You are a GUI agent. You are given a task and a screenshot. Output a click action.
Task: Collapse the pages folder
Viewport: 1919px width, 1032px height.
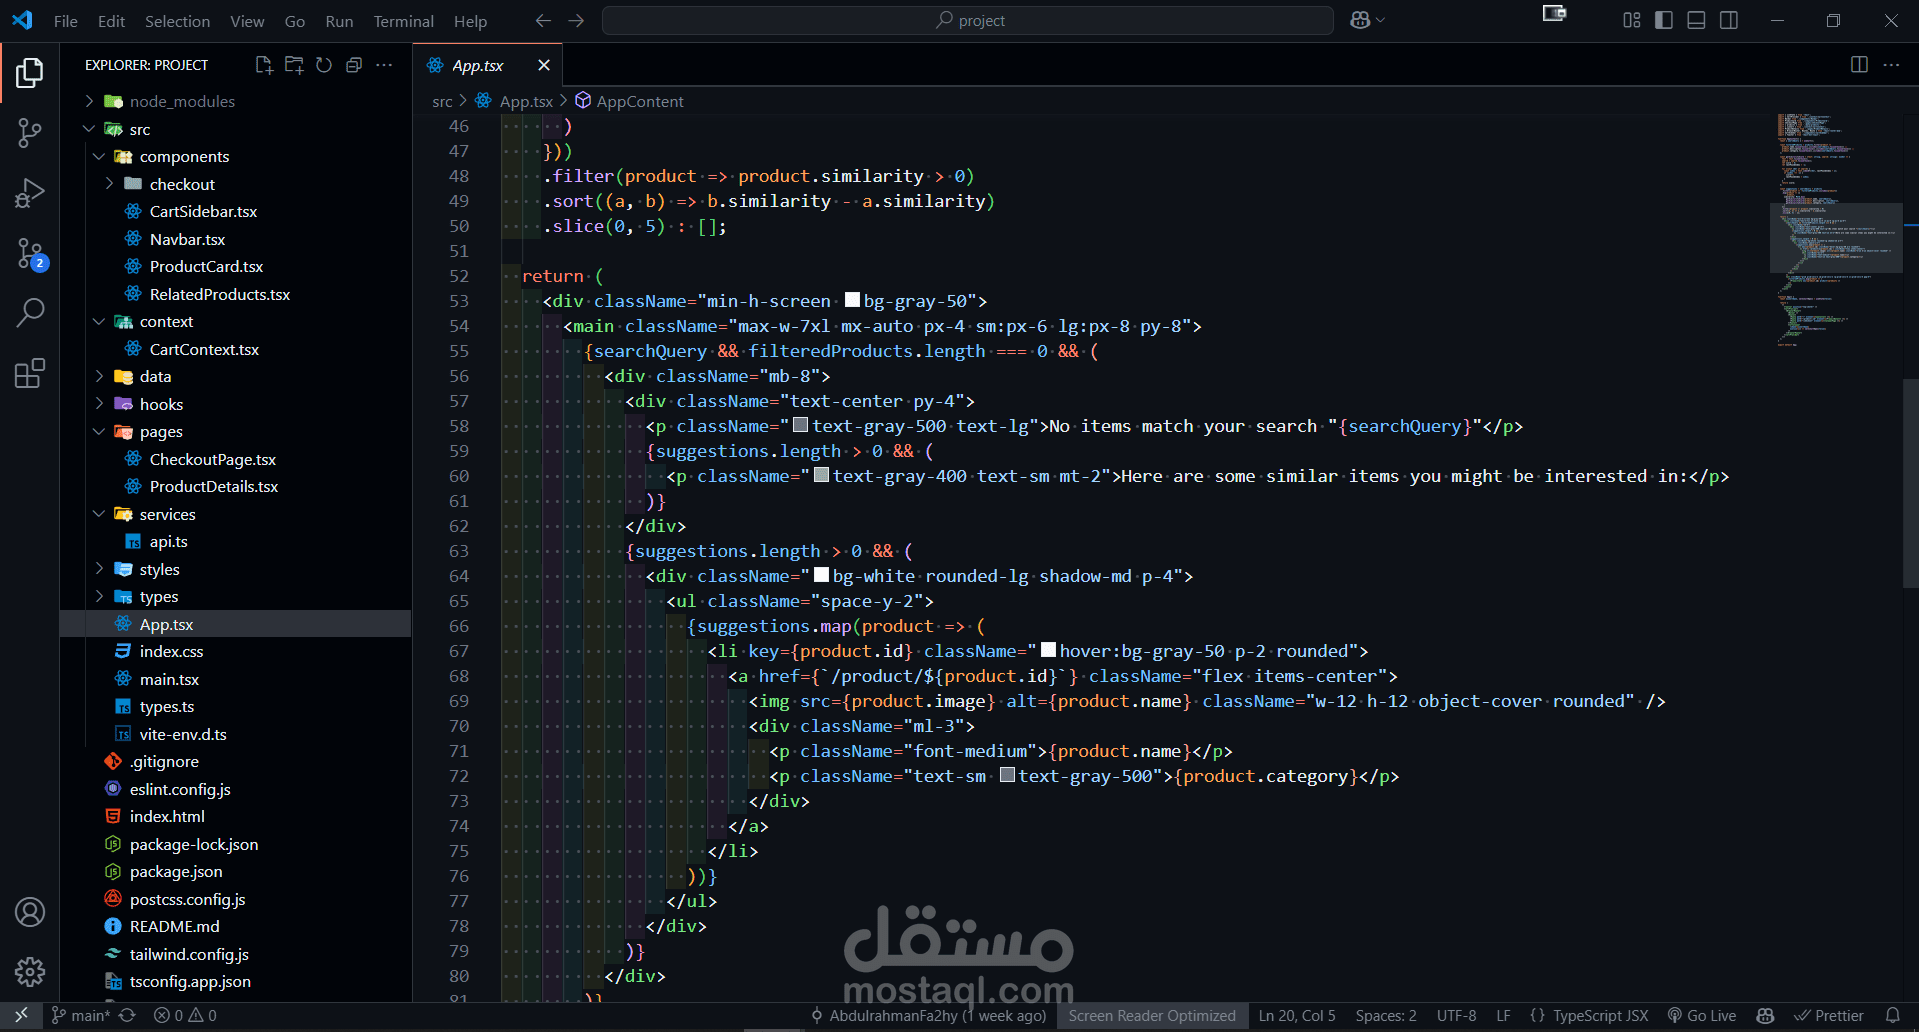tap(236, 431)
